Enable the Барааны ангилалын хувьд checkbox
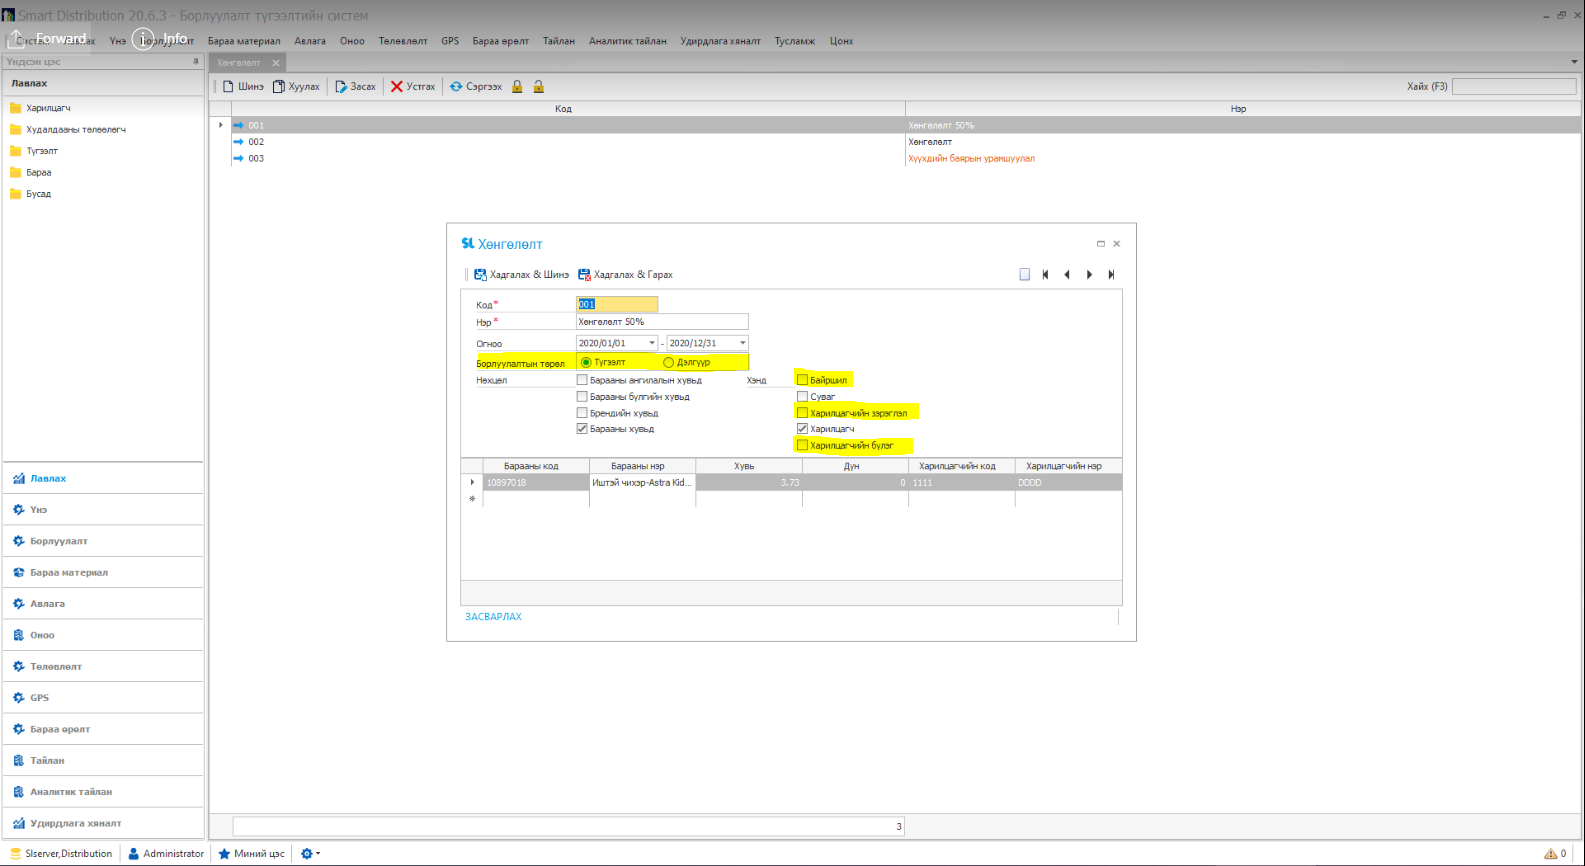 (582, 380)
